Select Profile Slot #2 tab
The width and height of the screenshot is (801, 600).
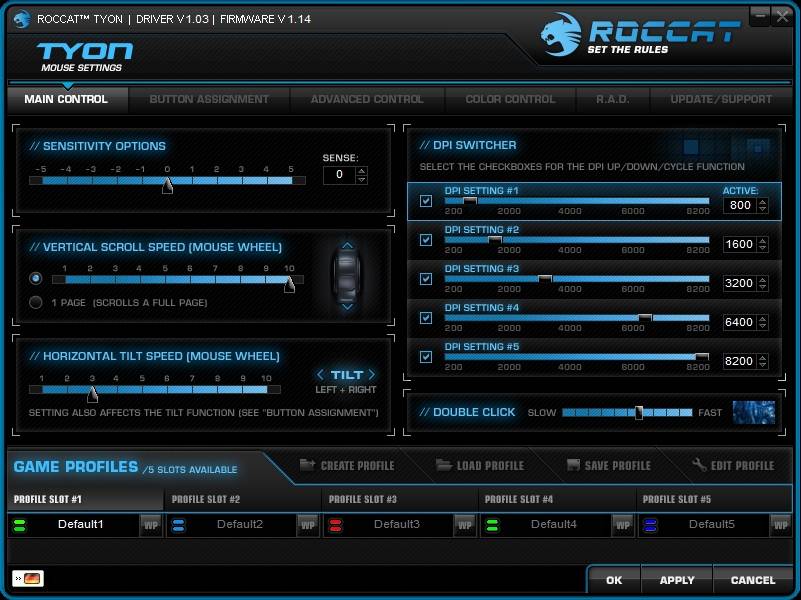(x=243, y=499)
